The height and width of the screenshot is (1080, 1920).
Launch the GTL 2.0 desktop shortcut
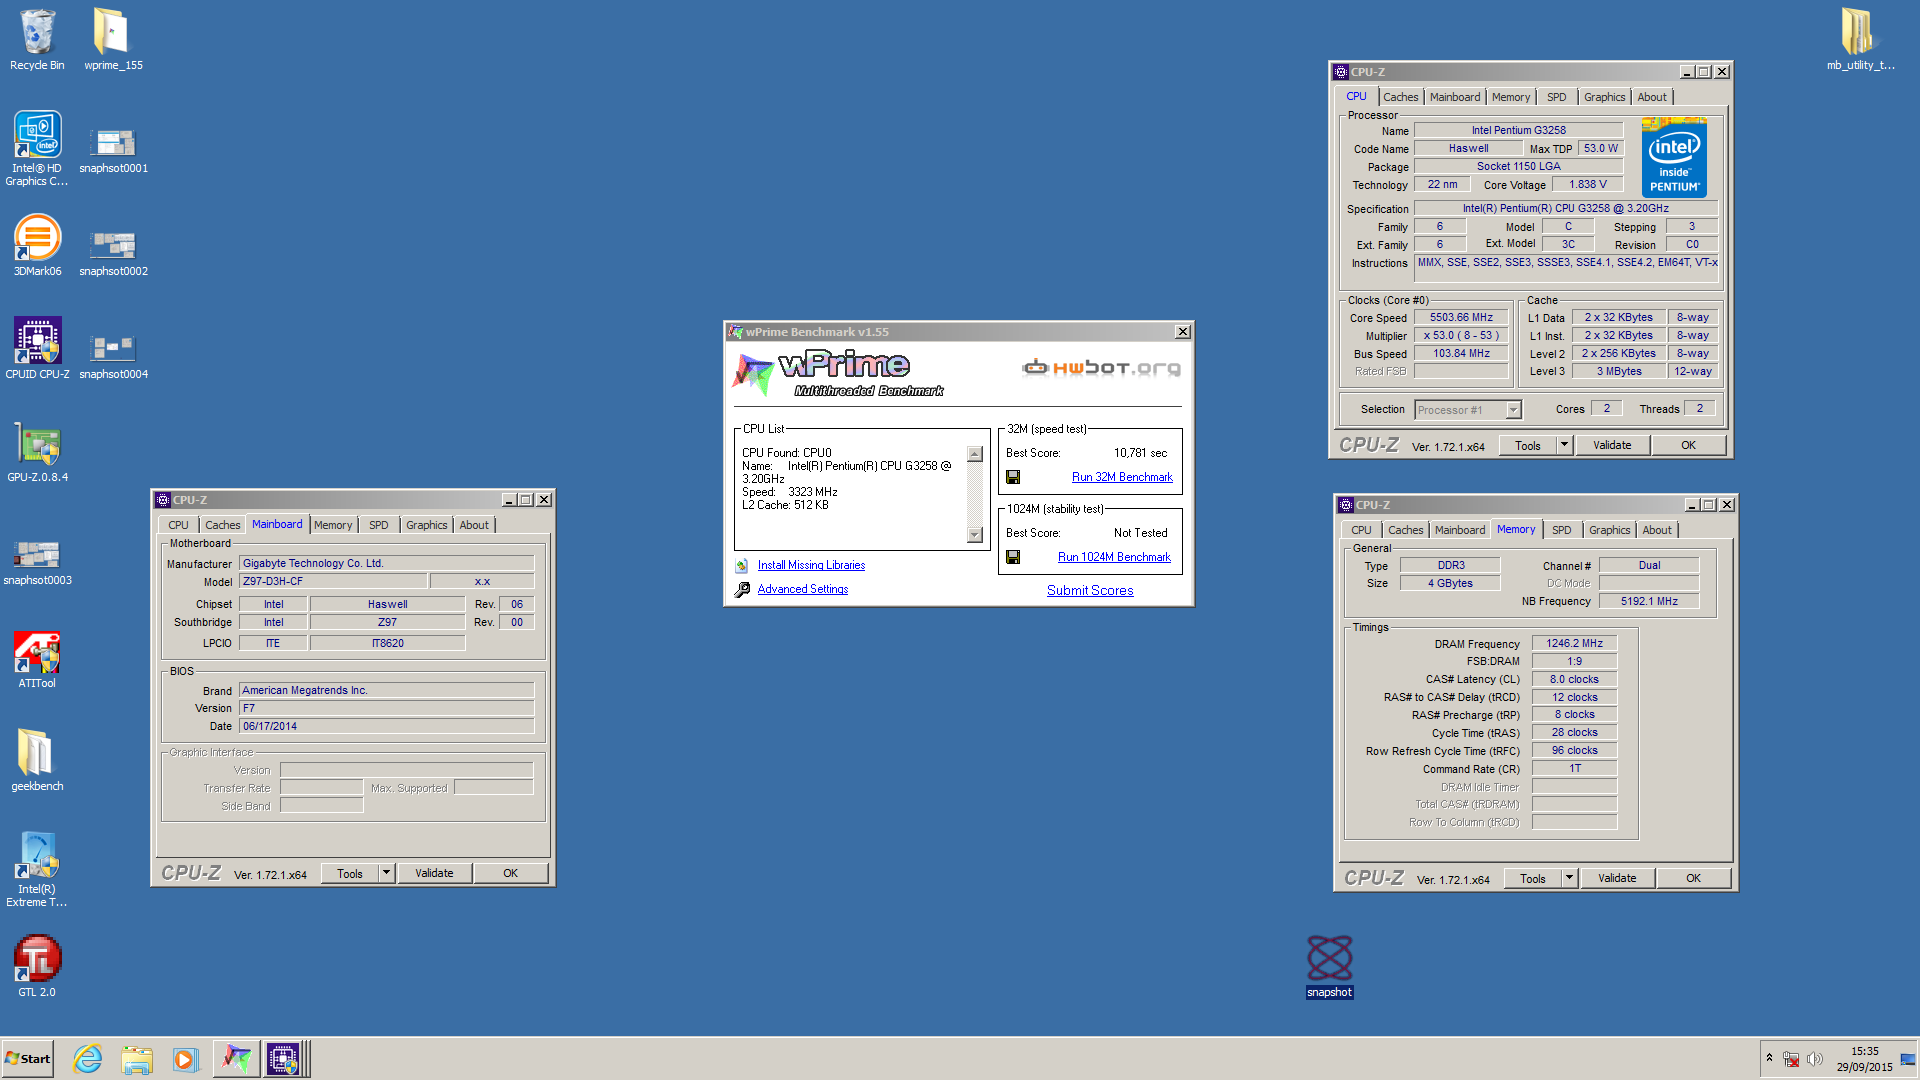point(37,966)
